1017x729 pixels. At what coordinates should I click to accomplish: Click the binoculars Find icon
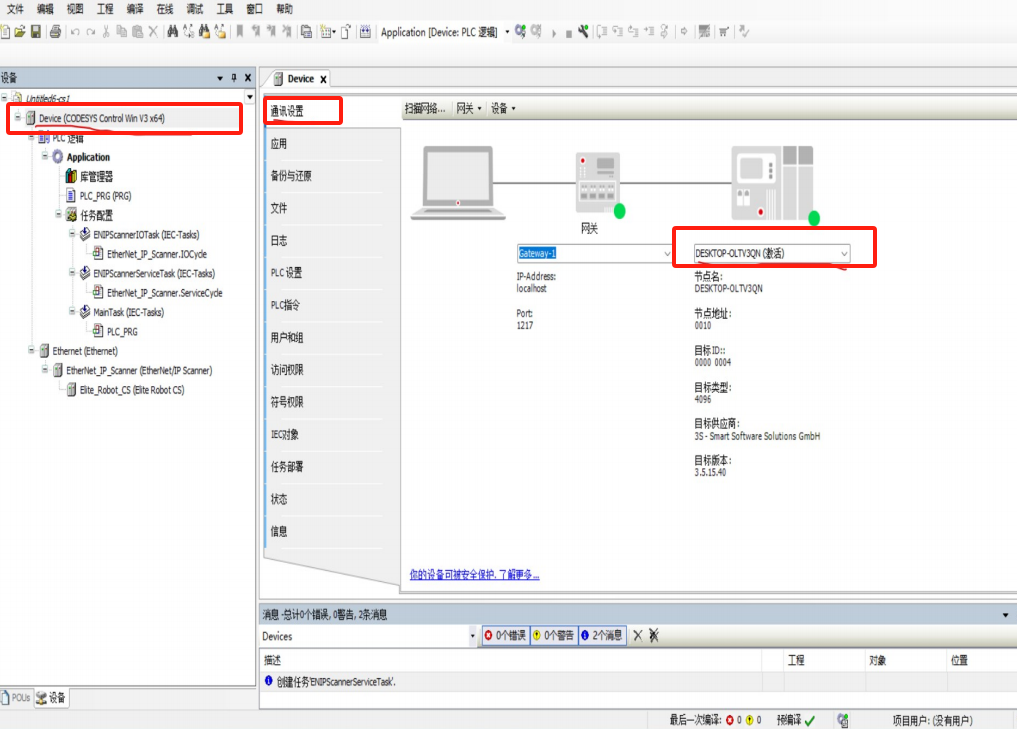click(x=172, y=32)
